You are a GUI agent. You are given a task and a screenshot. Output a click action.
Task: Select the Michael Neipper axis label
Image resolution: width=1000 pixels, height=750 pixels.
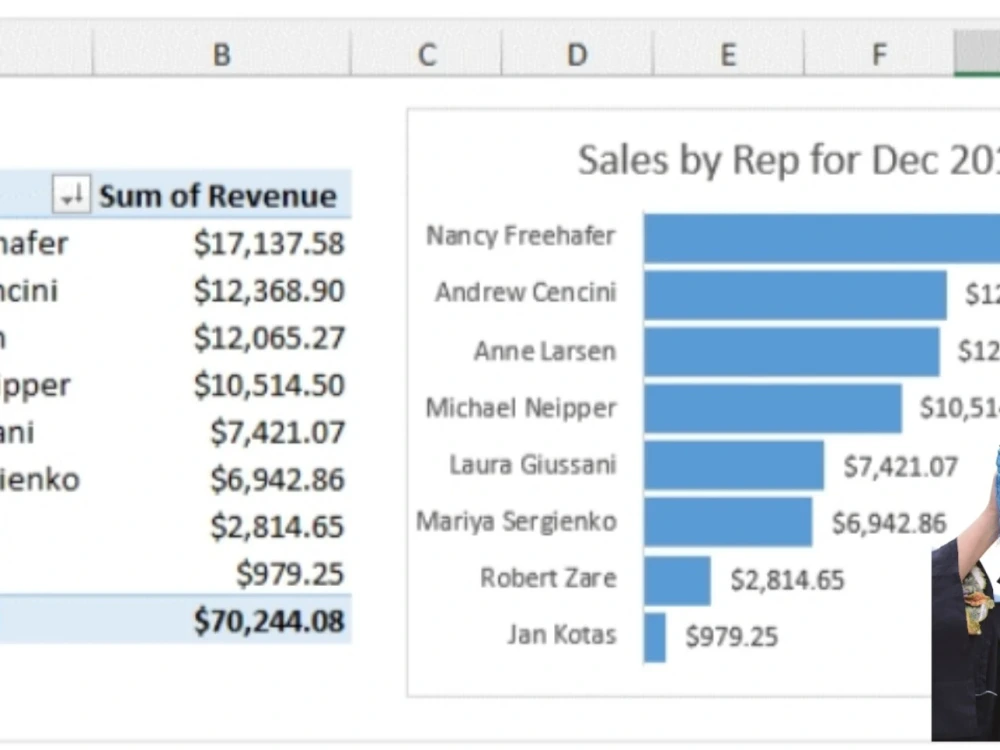tap(519, 407)
